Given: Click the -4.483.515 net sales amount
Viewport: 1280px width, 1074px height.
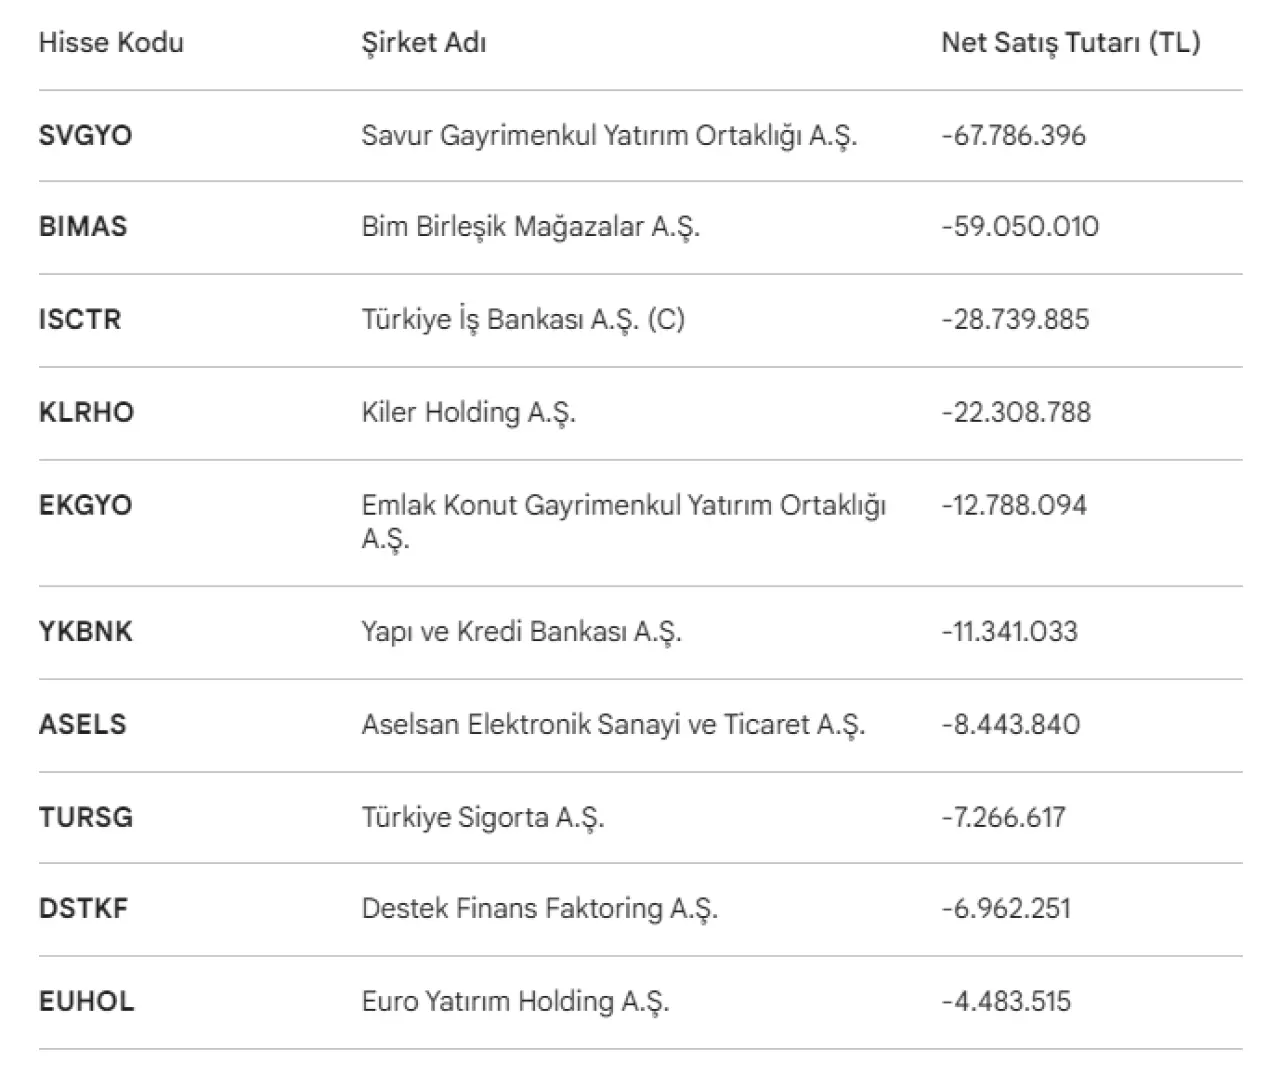Looking at the screenshot, I should click(1006, 1002).
